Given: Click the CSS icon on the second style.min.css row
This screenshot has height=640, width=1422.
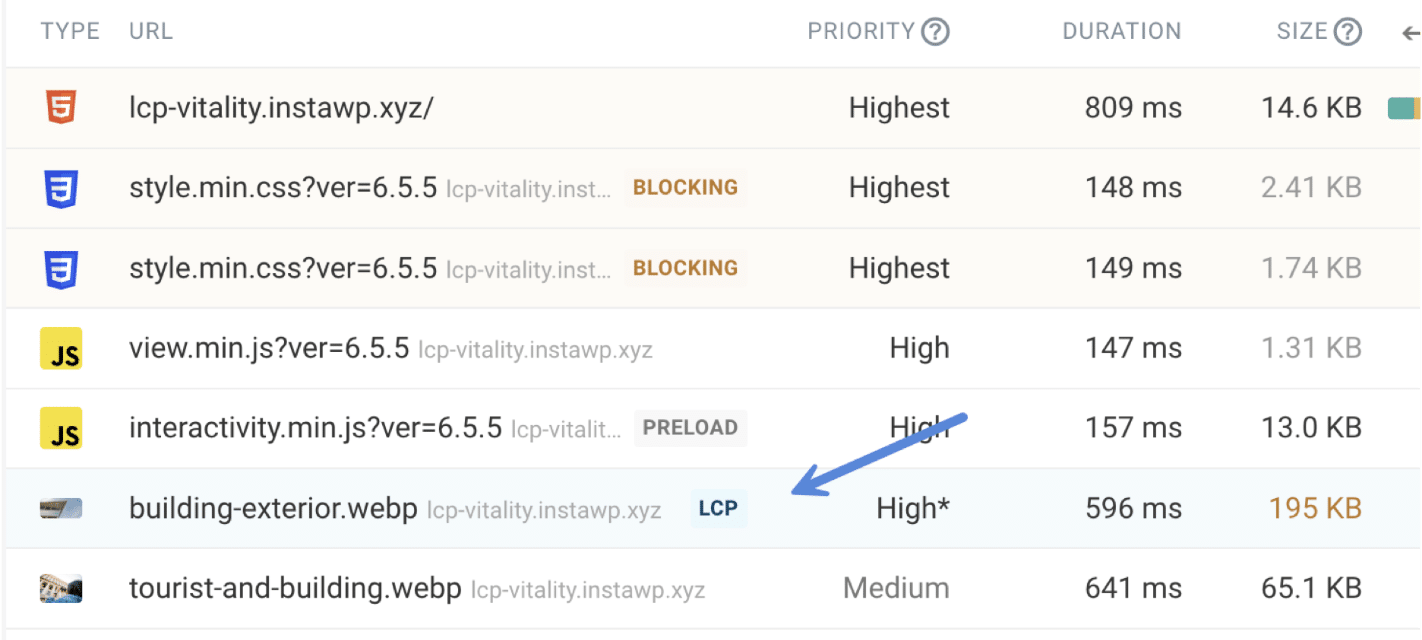Looking at the screenshot, I should pos(60,268).
